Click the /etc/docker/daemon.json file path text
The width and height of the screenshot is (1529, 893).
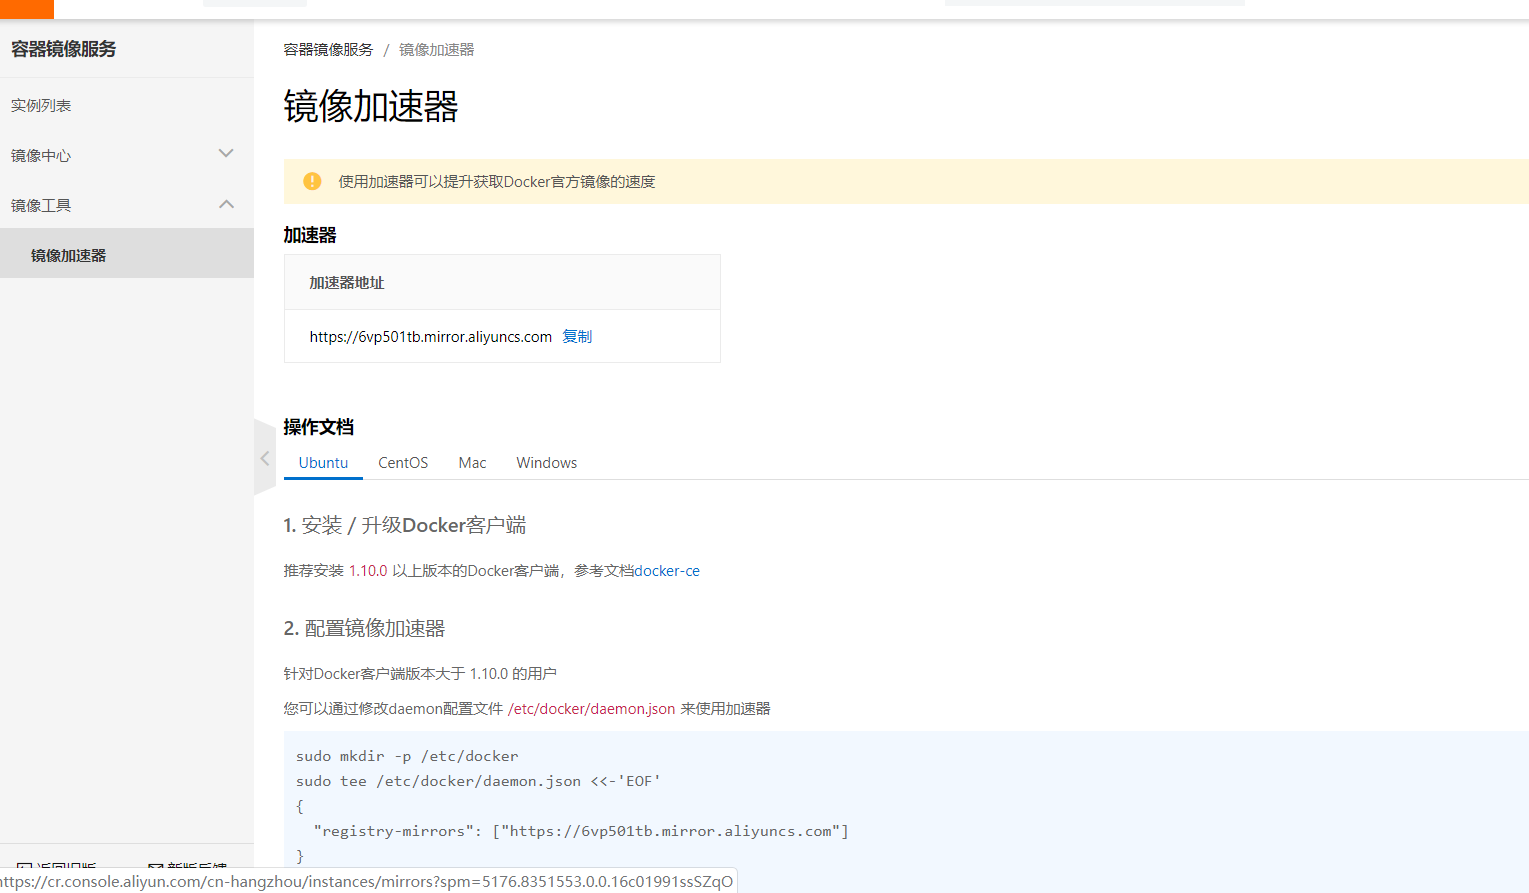tap(590, 708)
